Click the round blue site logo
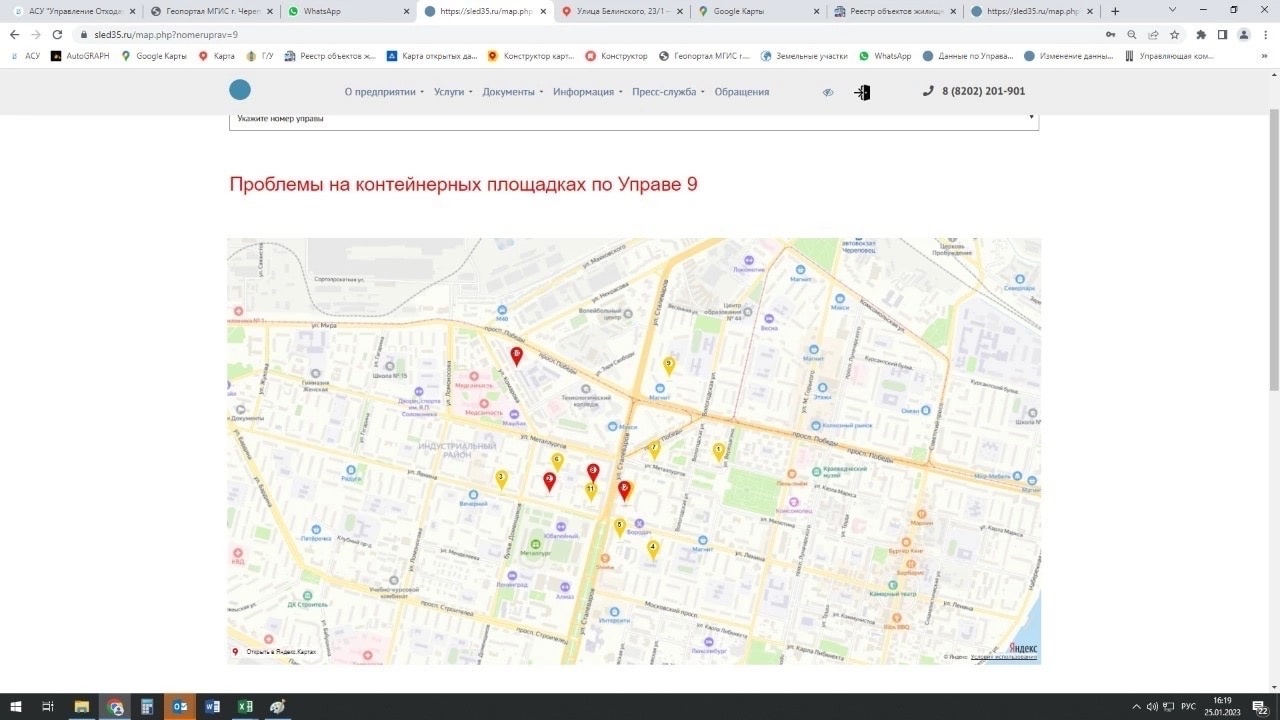Viewport: 1280px width, 720px height. click(240, 90)
